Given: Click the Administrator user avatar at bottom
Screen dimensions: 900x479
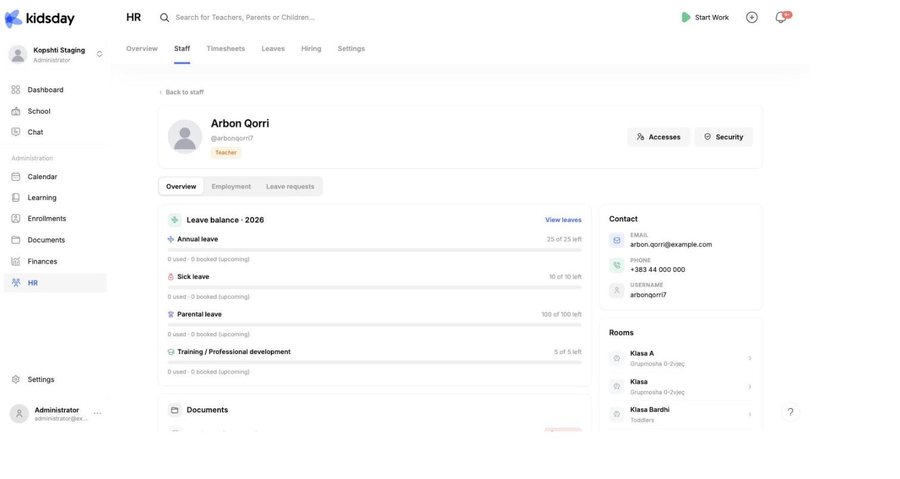Looking at the screenshot, I should pos(19,414).
